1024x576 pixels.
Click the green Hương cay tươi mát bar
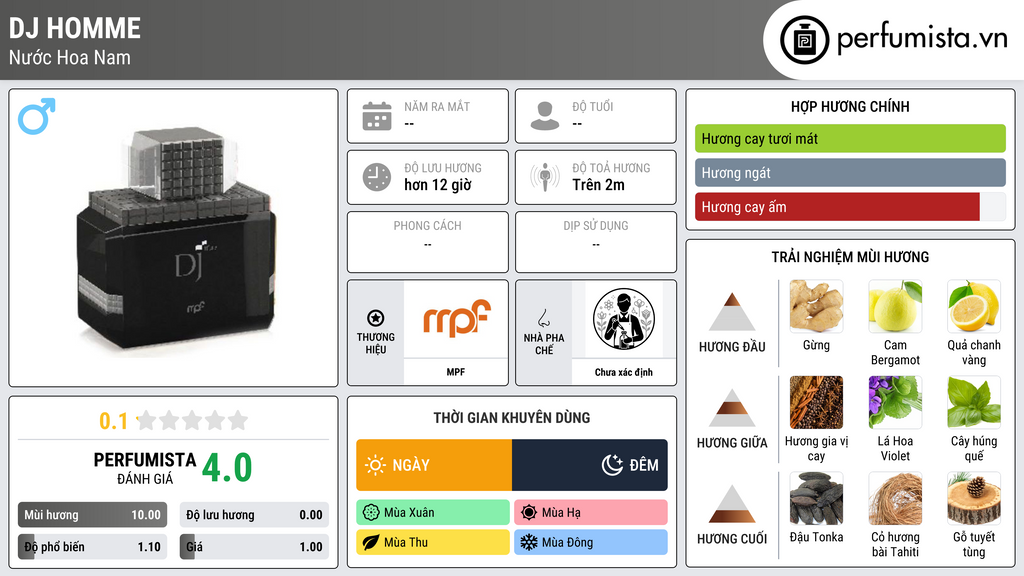(x=850, y=138)
